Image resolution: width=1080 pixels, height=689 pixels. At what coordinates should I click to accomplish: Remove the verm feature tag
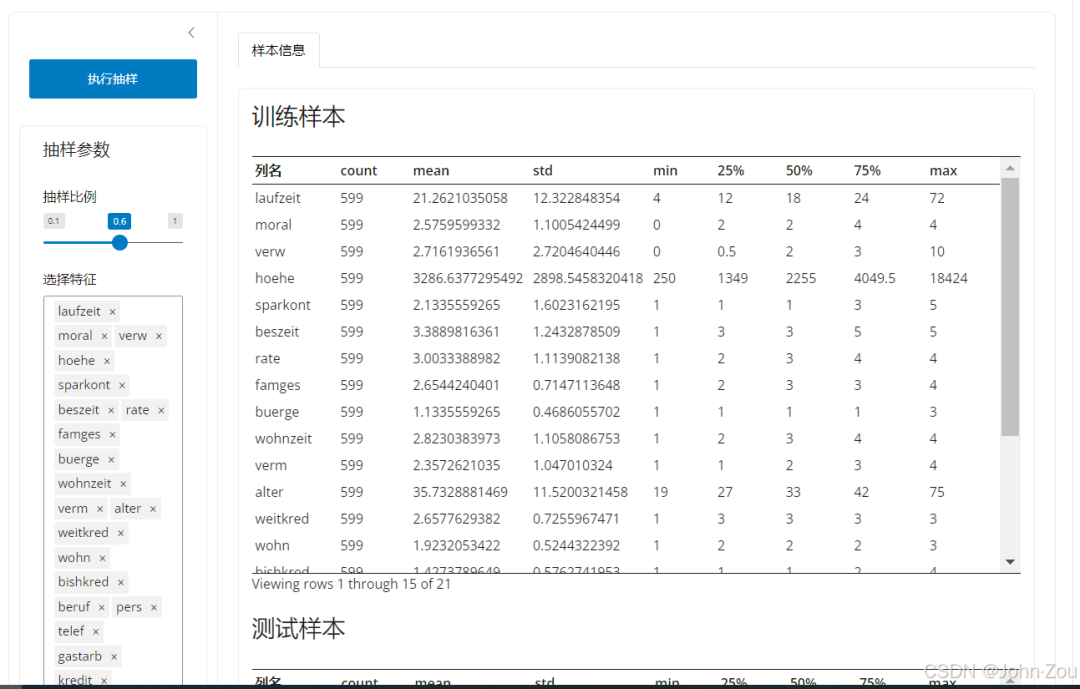pyautogui.click(x=100, y=508)
